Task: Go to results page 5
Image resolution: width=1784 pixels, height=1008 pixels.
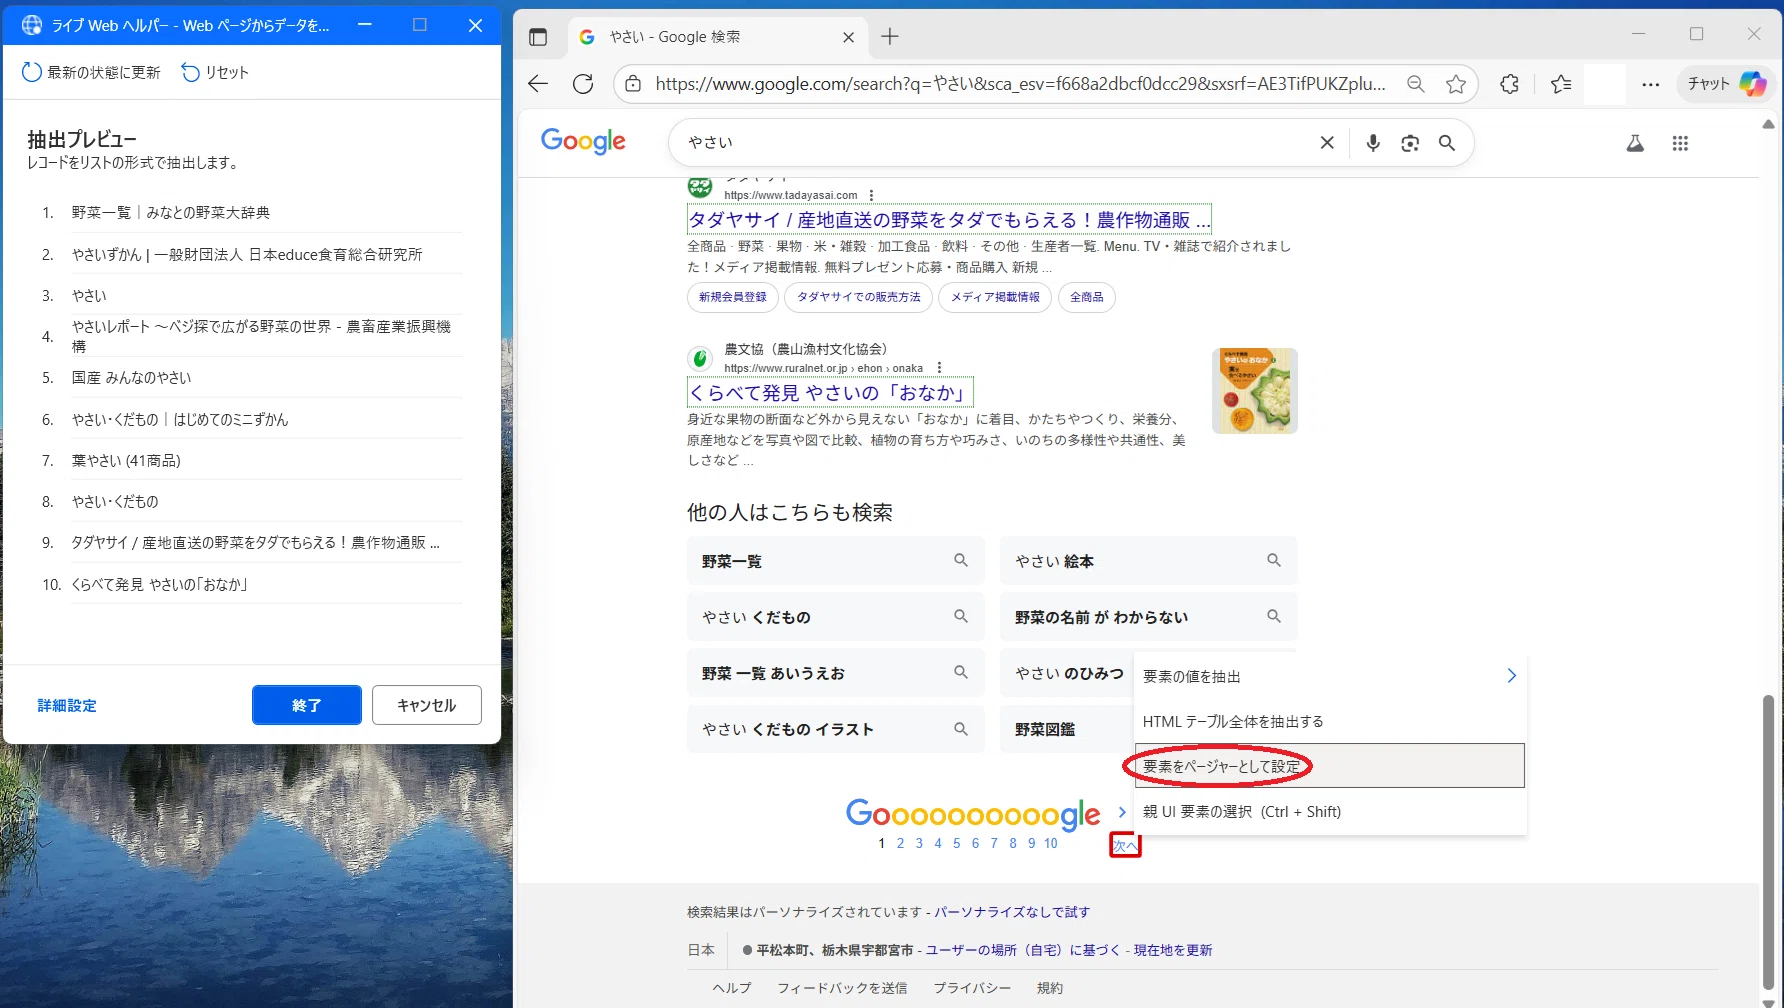Action: pyautogui.click(x=957, y=843)
